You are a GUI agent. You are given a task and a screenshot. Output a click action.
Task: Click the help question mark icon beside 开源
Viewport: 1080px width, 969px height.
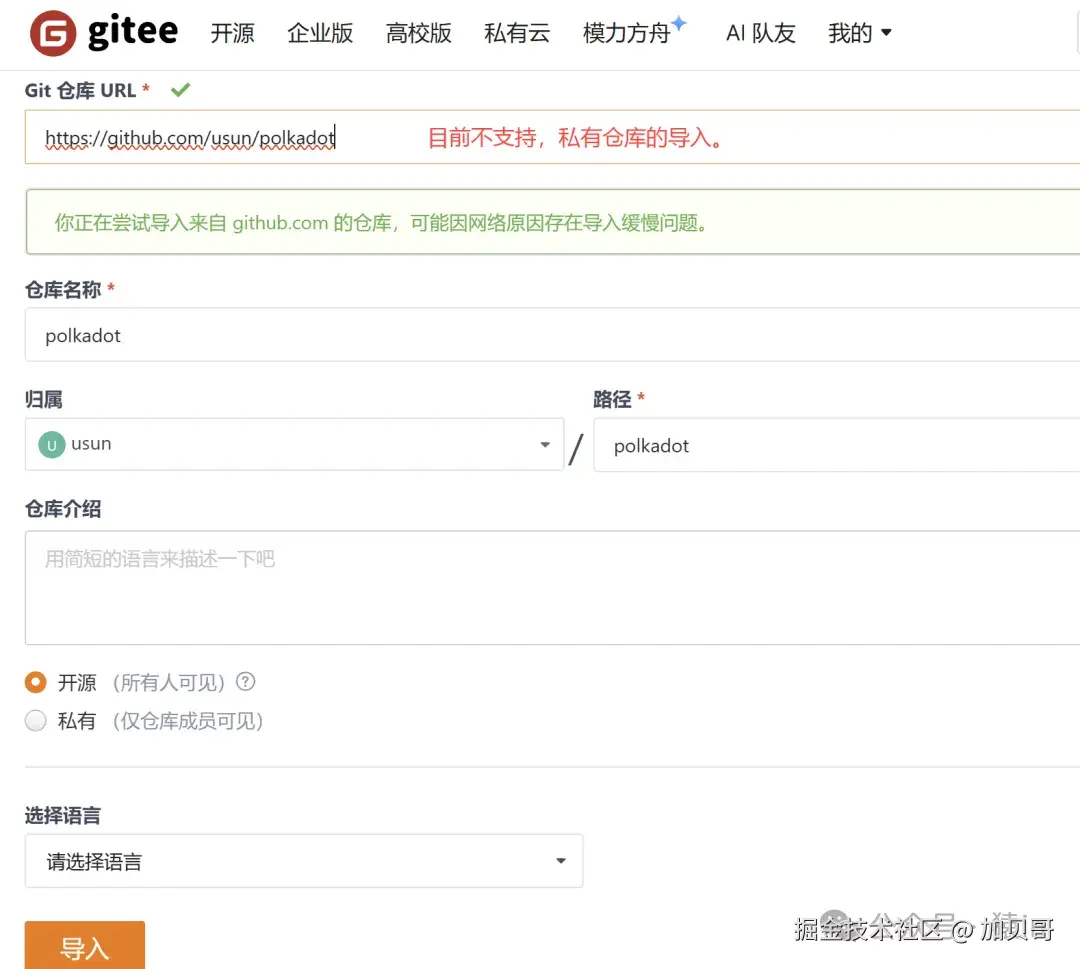(x=245, y=682)
